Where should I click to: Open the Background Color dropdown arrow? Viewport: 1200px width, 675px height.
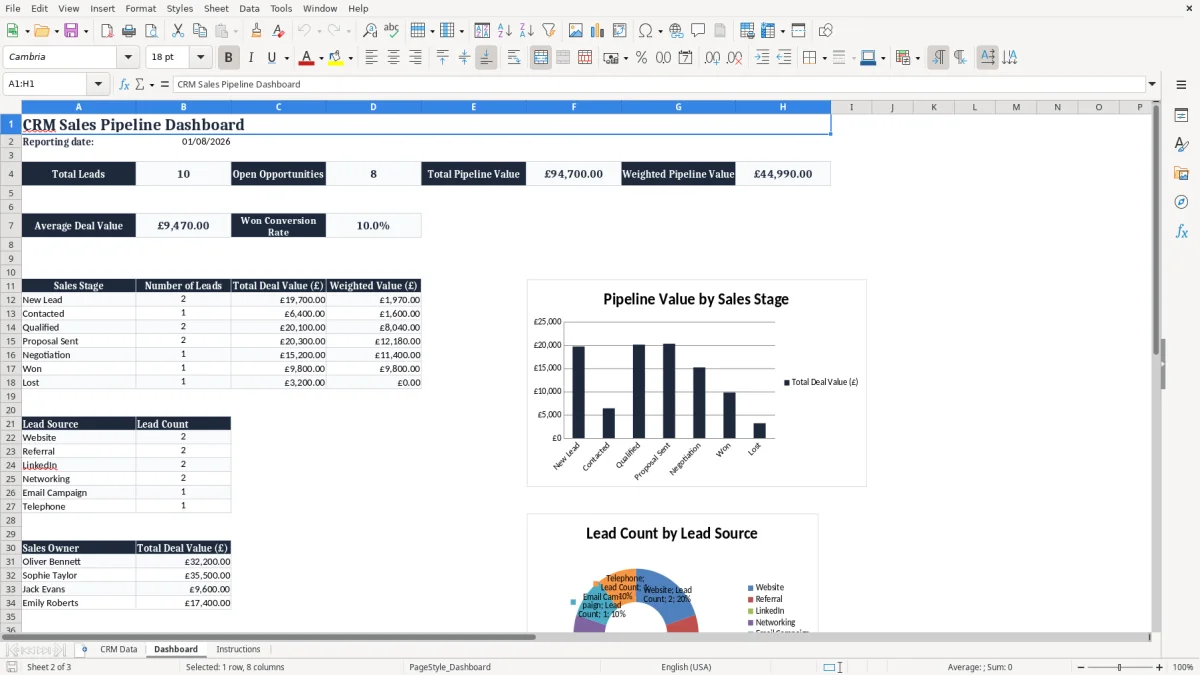click(x=350, y=58)
